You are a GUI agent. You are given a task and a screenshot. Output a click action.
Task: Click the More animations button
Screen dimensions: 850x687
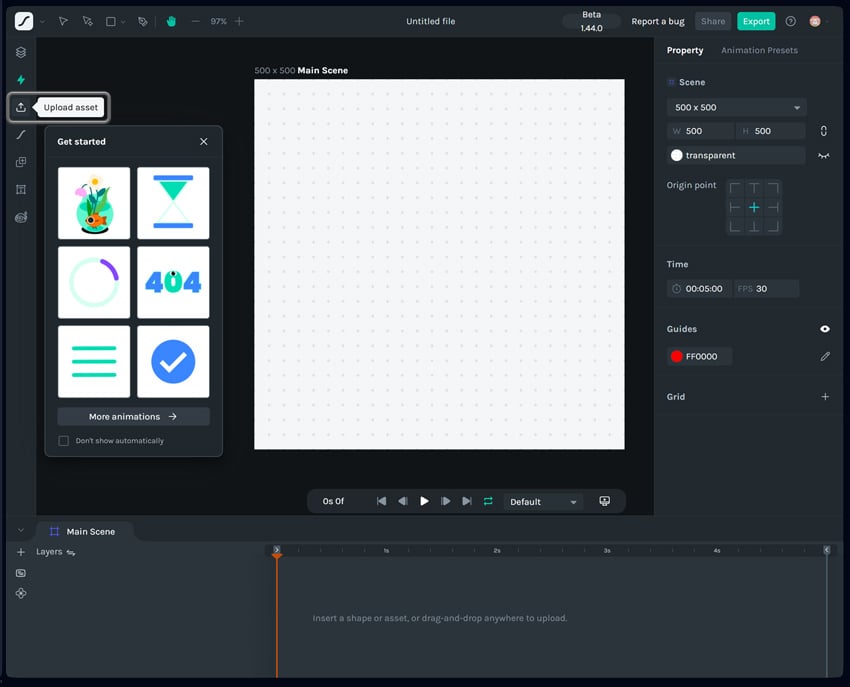pos(133,416)
